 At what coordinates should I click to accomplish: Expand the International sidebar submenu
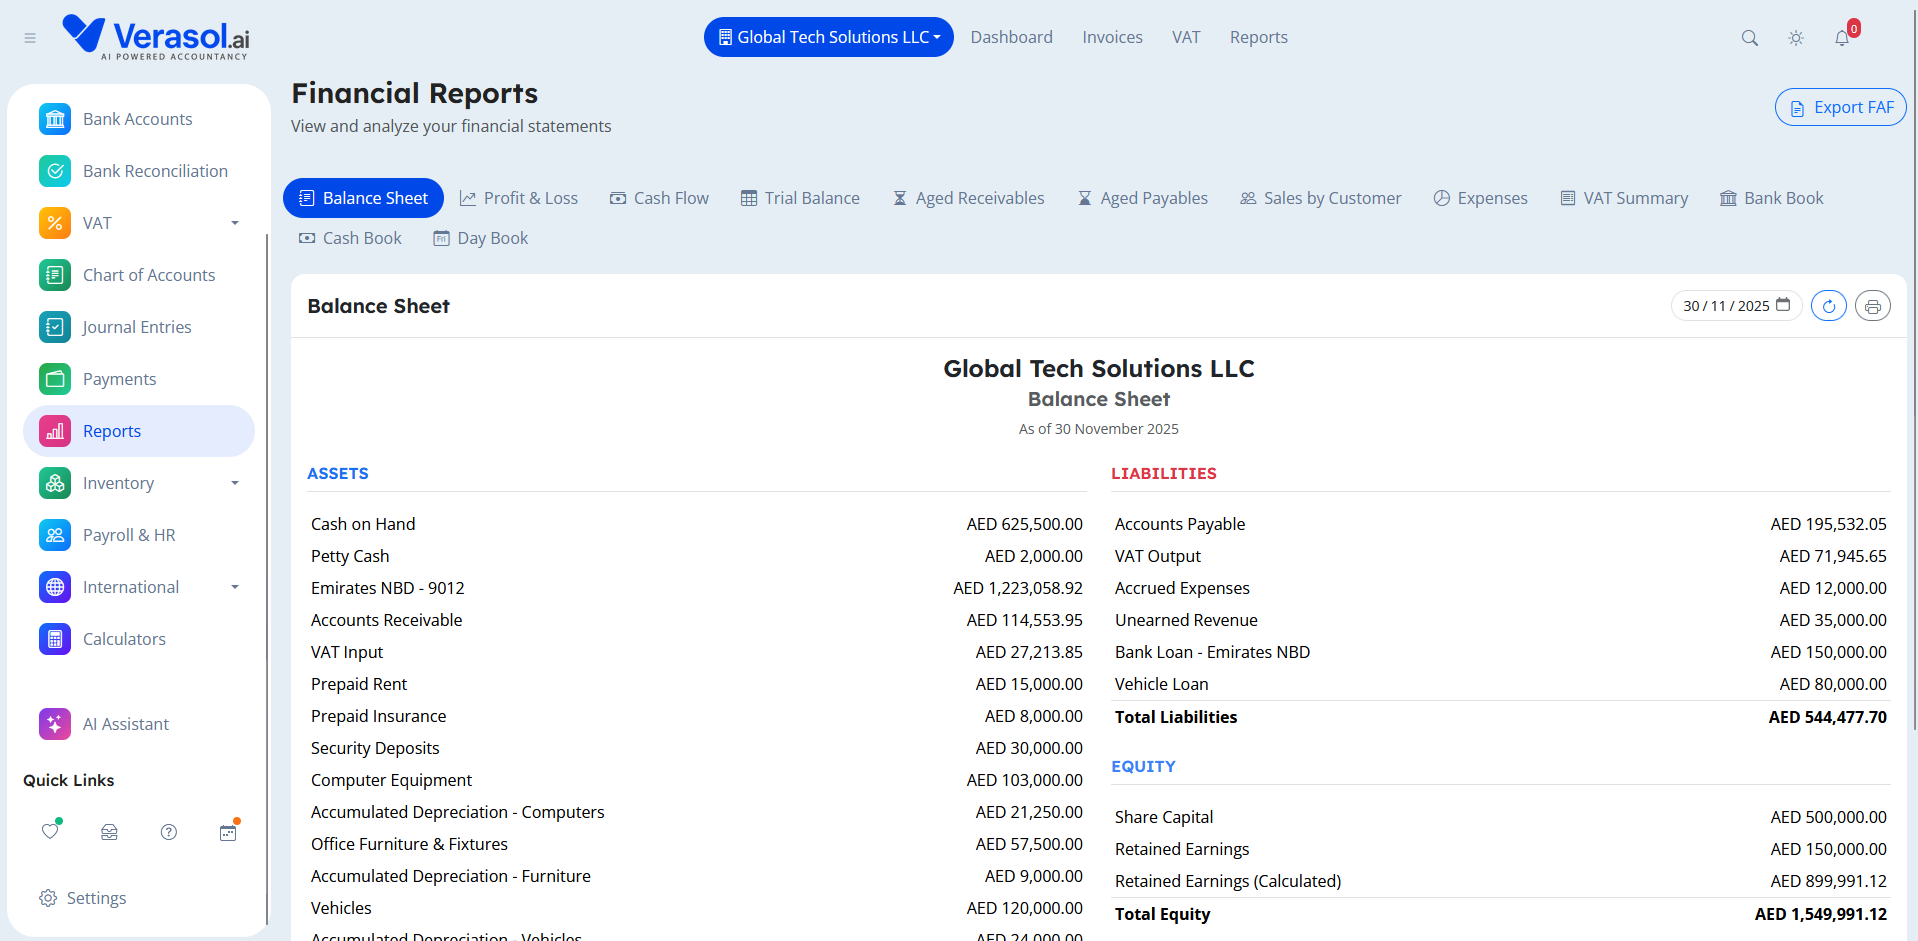[235, 587]
